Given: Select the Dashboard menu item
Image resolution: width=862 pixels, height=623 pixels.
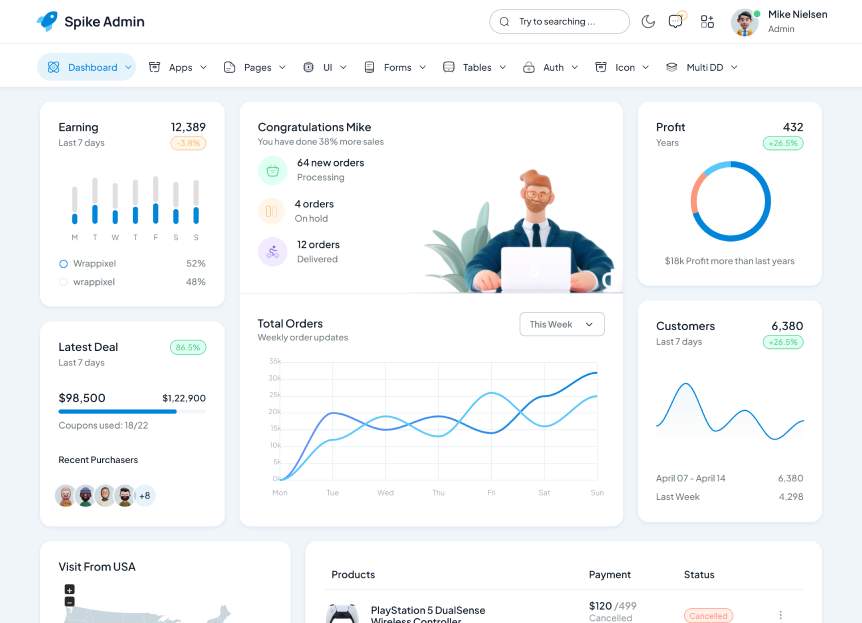Looking at the screenshot, I should [87, 67].
